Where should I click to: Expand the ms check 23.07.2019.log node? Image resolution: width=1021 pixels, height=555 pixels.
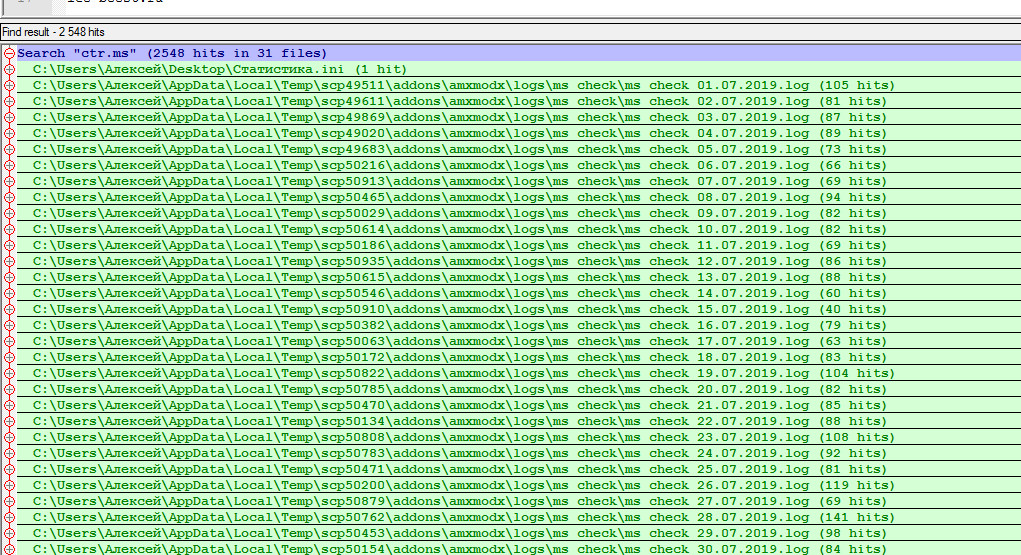pyautogui.click(x=9, y=438)
